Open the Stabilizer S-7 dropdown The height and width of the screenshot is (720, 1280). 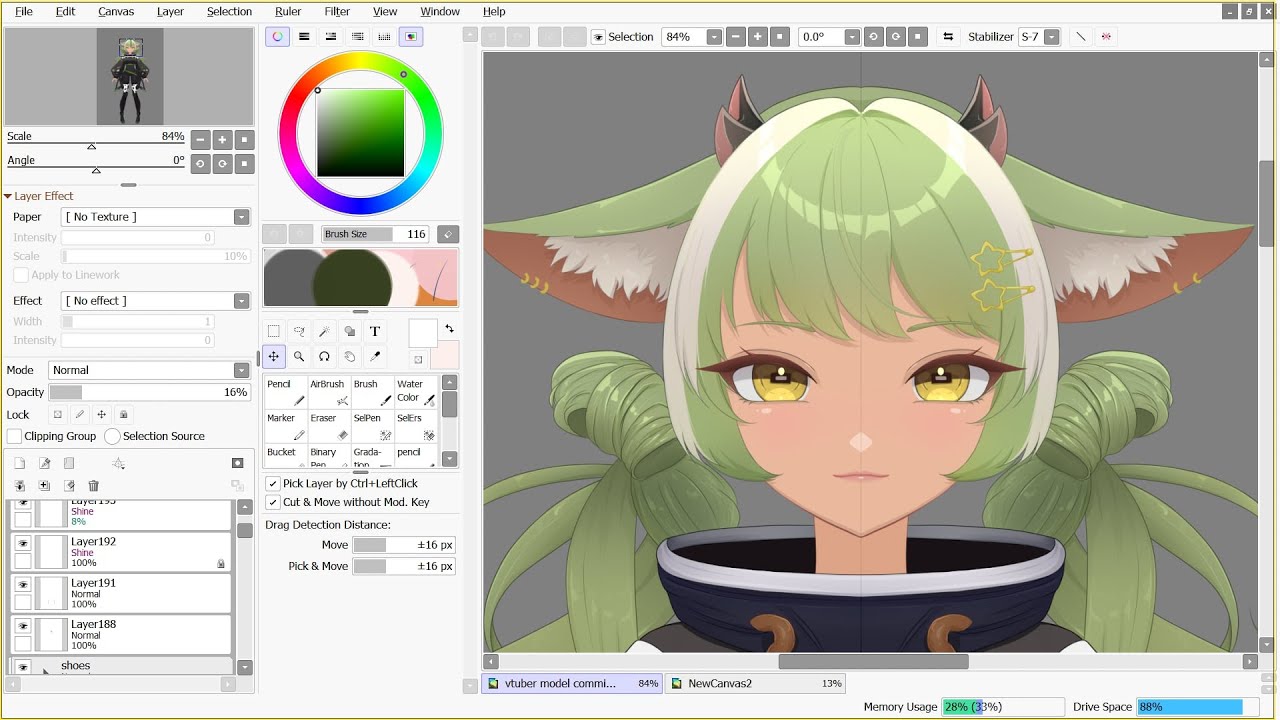coord(1039,37)
